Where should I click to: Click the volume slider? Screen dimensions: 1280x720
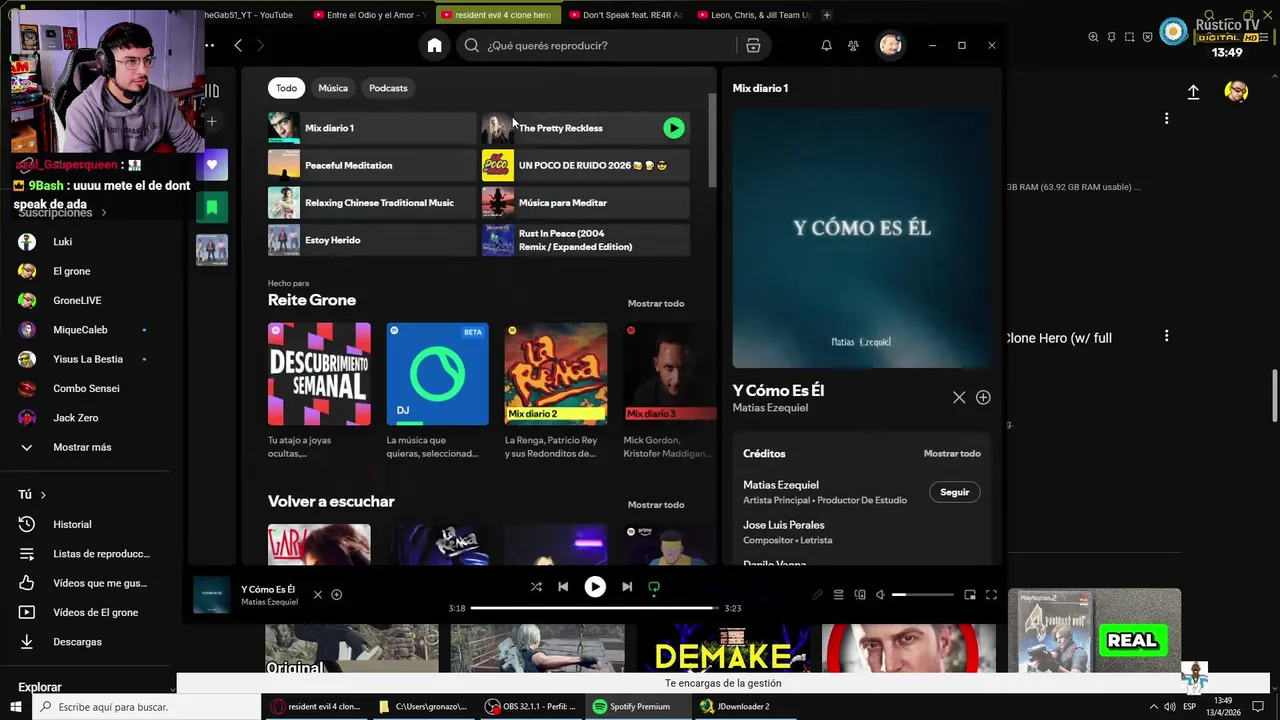(923, 595)
